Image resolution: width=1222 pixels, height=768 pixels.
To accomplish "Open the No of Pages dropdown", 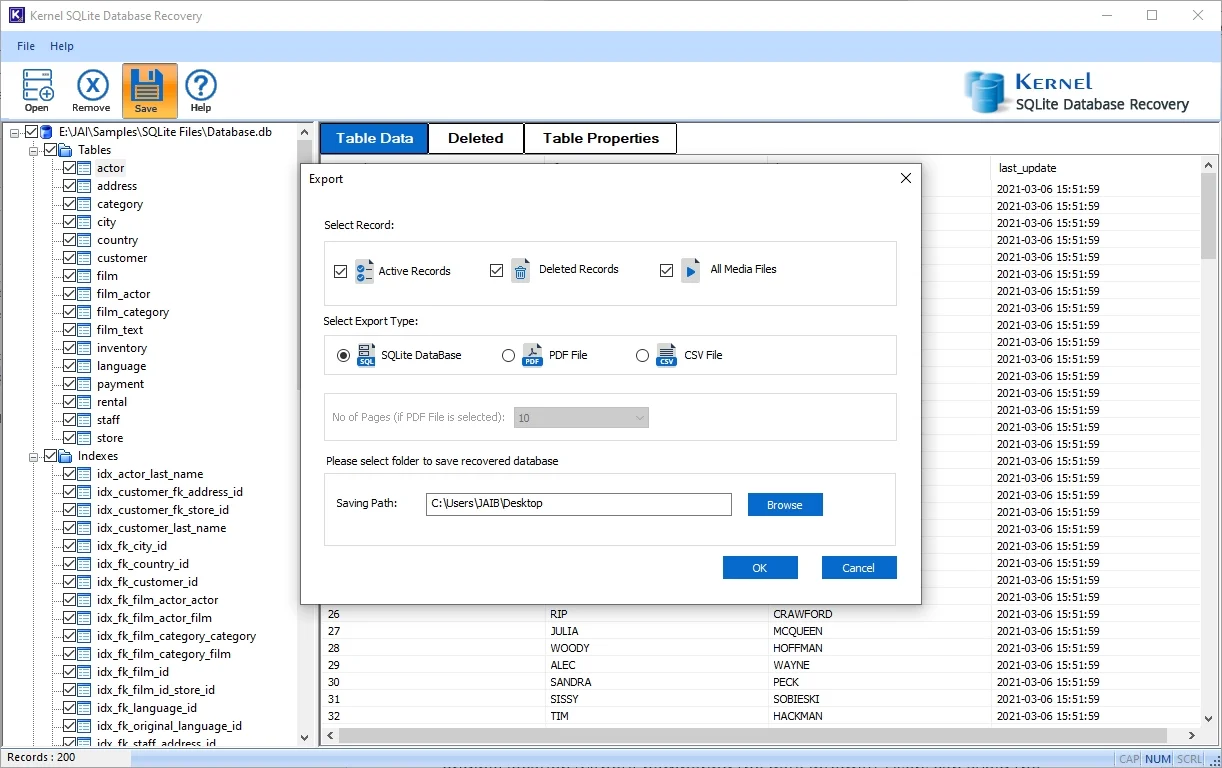I will tap(581, 418).
